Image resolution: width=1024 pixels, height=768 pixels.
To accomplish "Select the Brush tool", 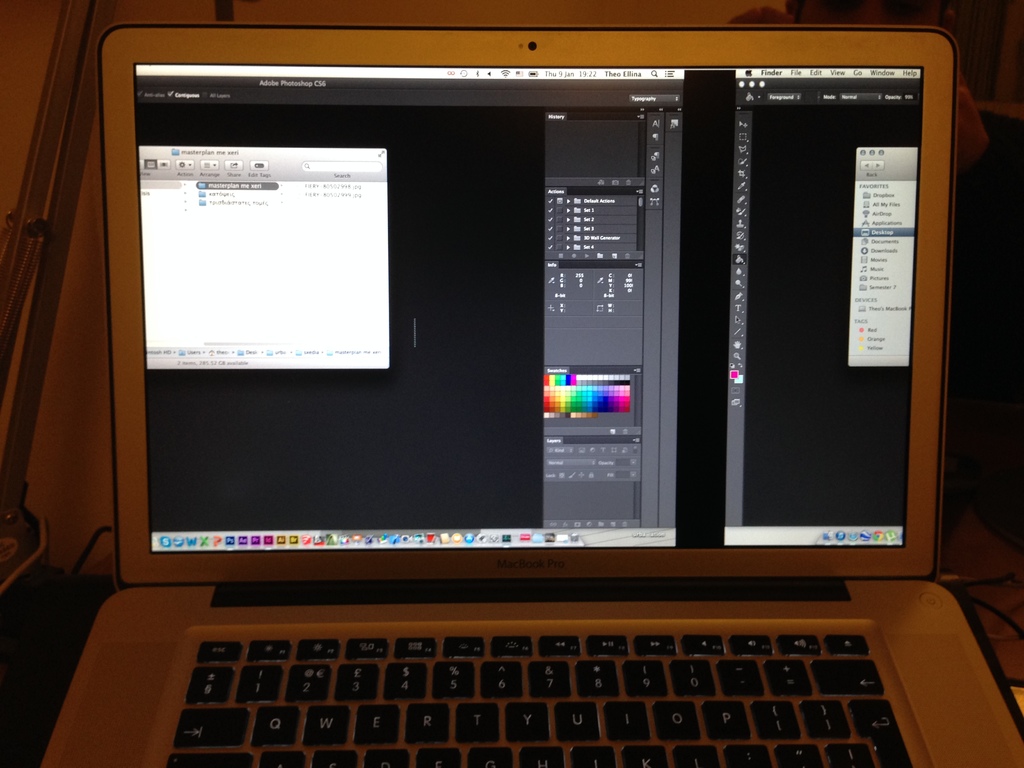I will pos(741,211).
